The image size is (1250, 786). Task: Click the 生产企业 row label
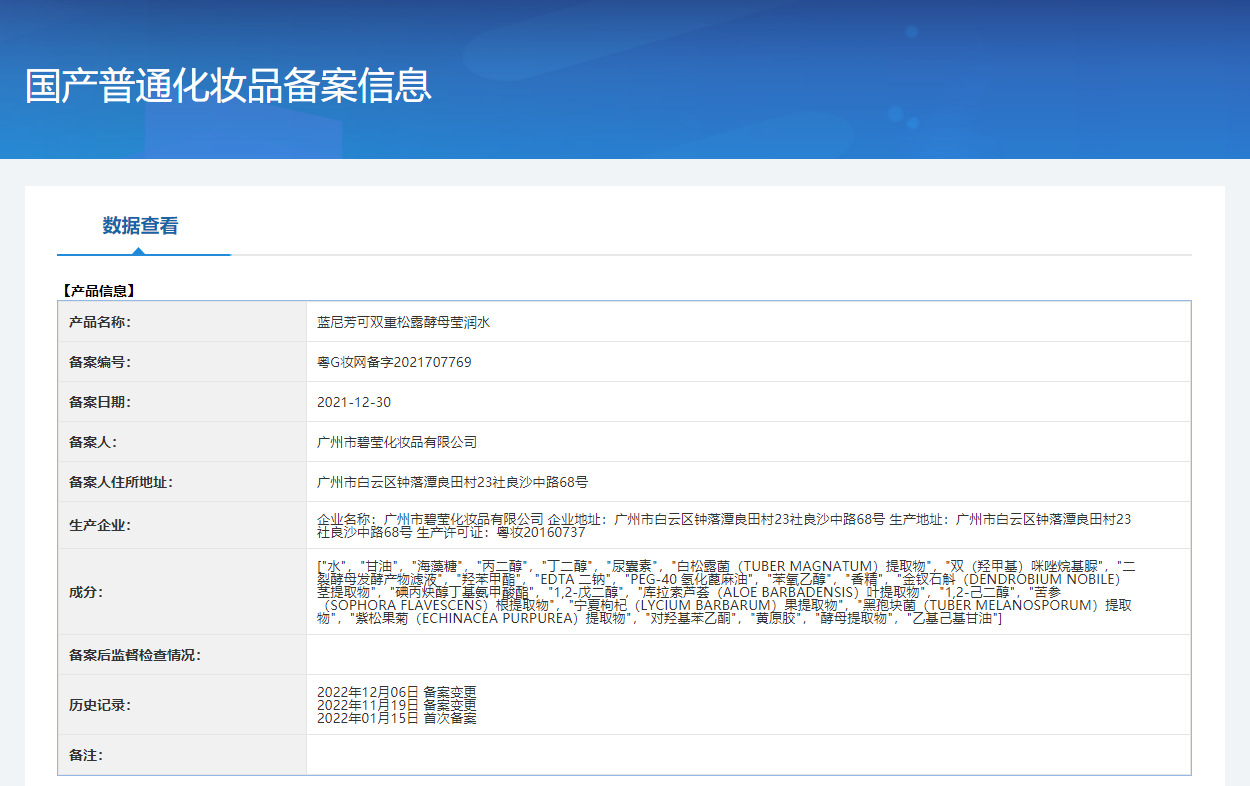click(100, 525)
